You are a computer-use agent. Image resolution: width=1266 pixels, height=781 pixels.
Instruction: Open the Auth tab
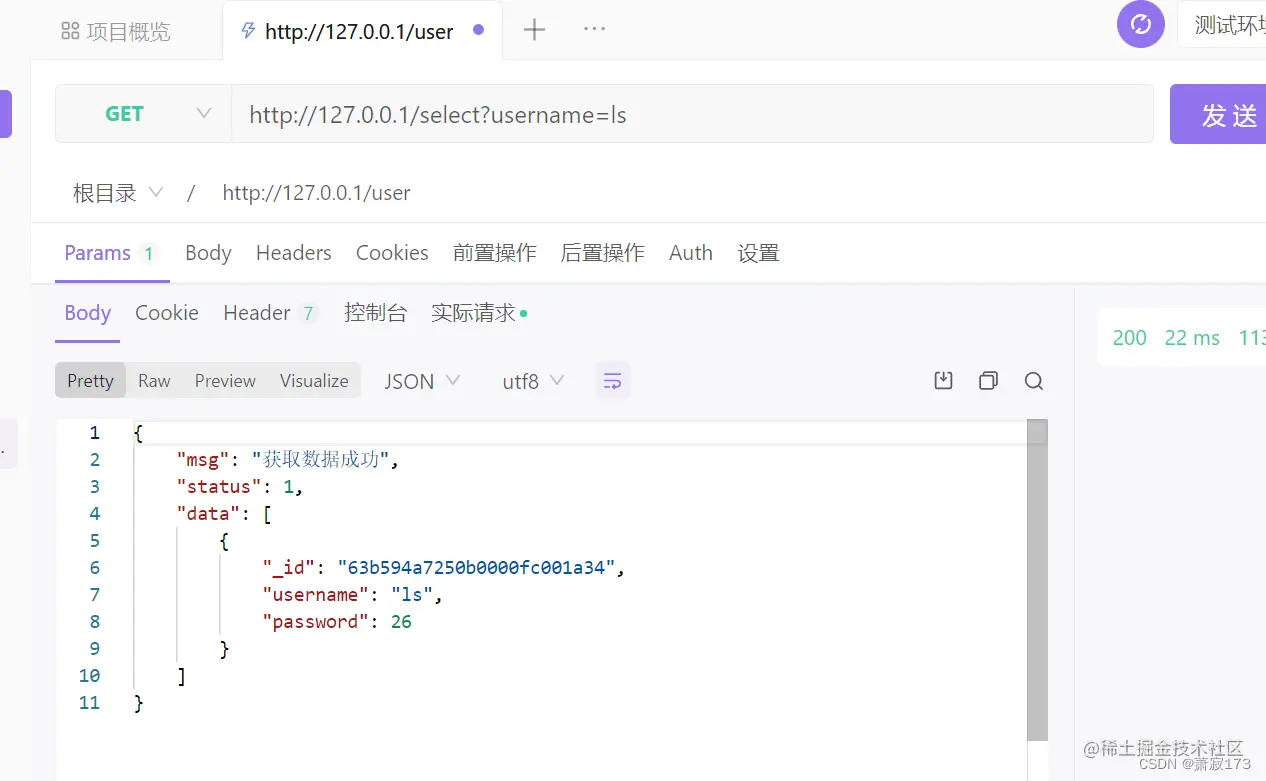click(691, 253)
